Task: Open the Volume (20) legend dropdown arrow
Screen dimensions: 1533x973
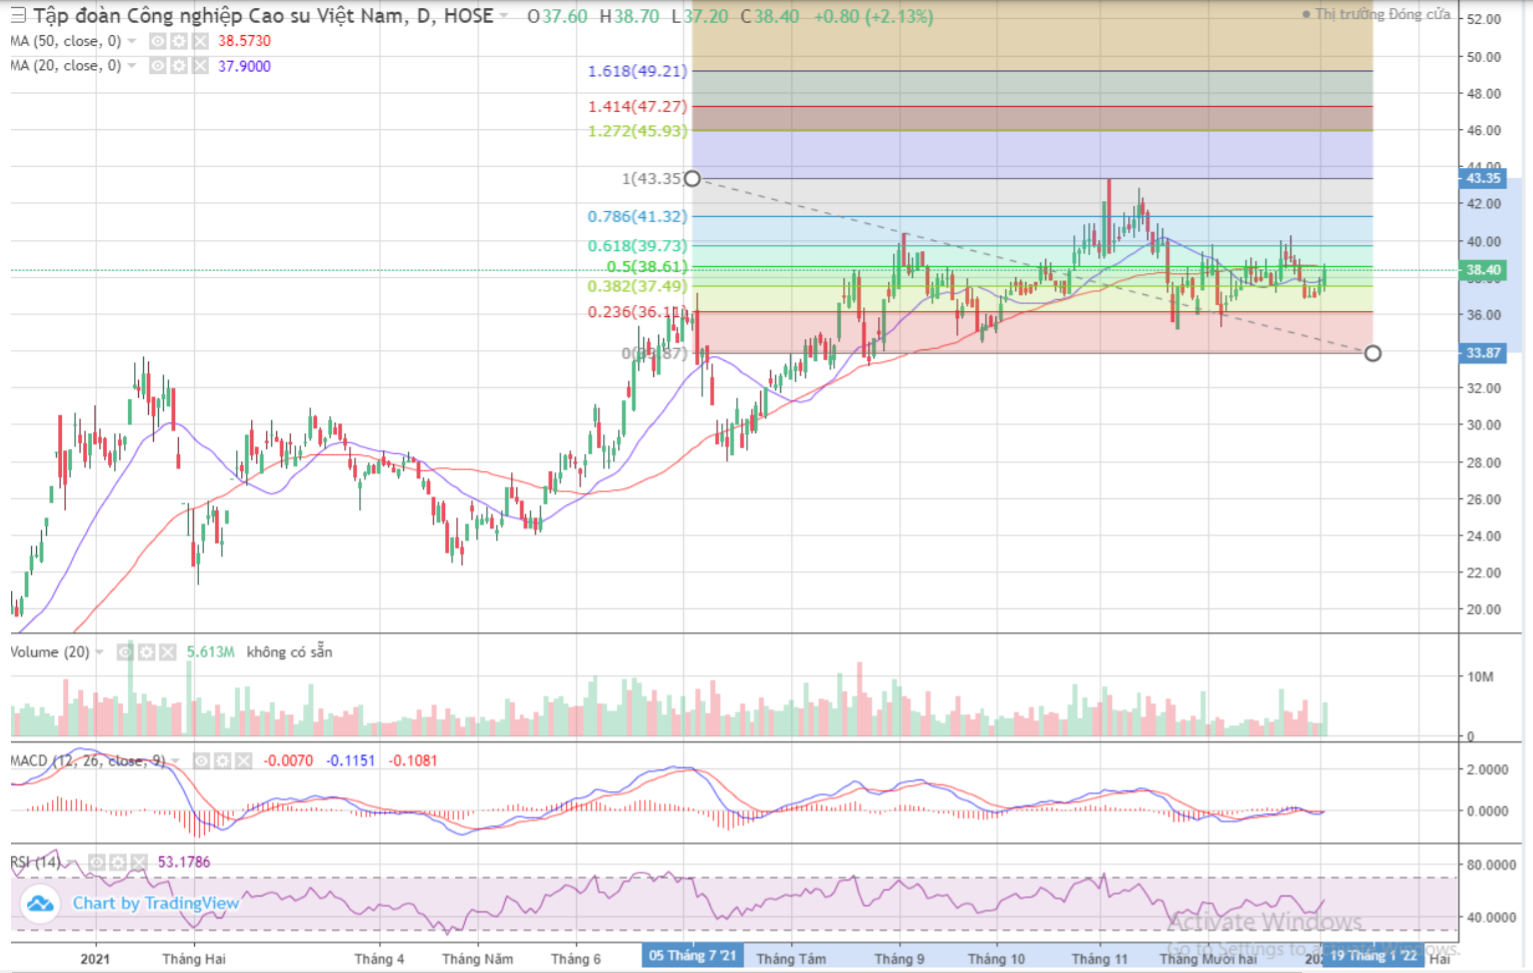Action: (100, 652)
